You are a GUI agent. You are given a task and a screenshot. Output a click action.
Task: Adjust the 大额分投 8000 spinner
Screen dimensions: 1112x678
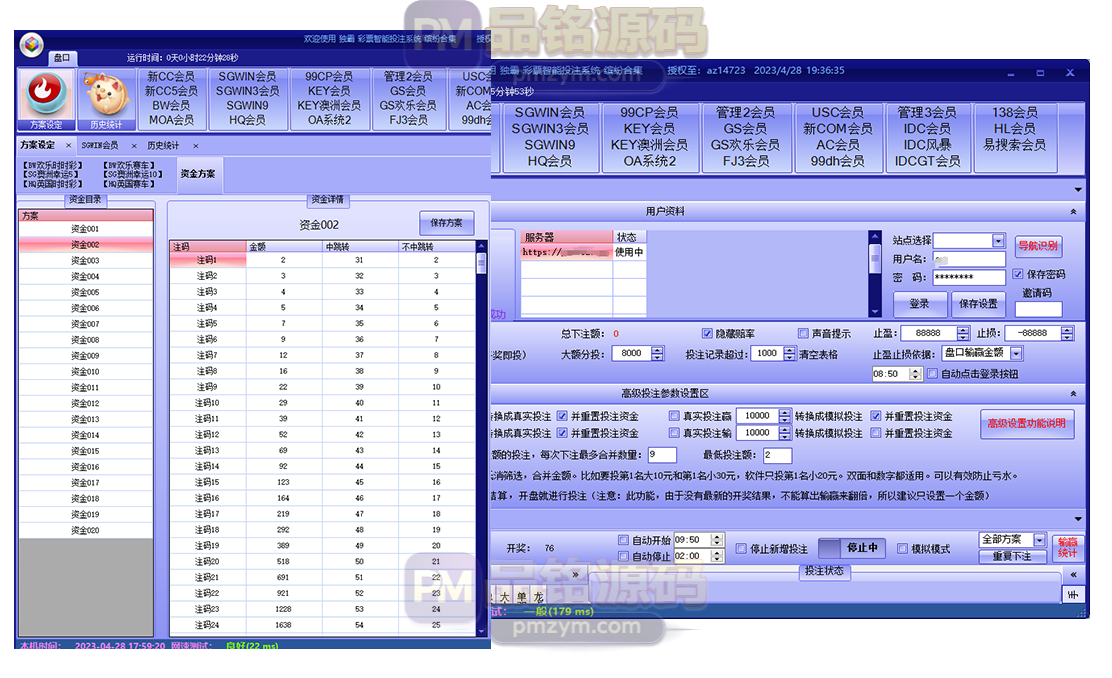tap(657, 353)
